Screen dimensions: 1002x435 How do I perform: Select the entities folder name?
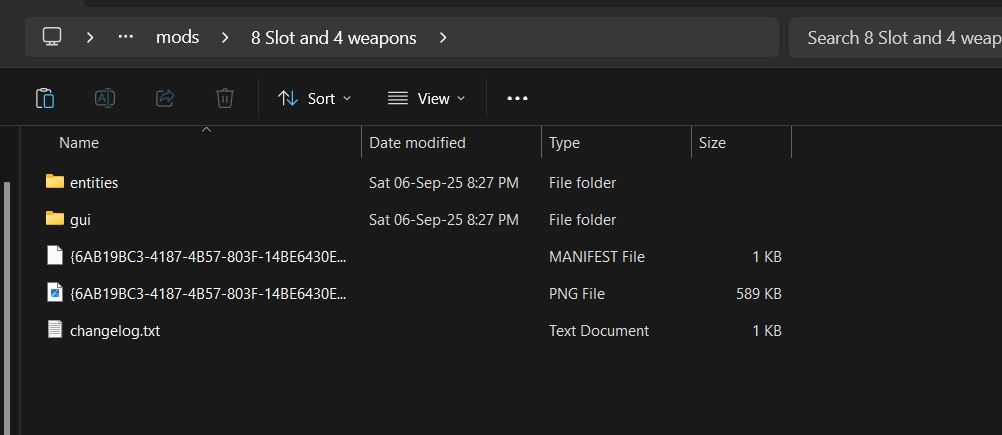pyautogui.click(x=94, y=183)
